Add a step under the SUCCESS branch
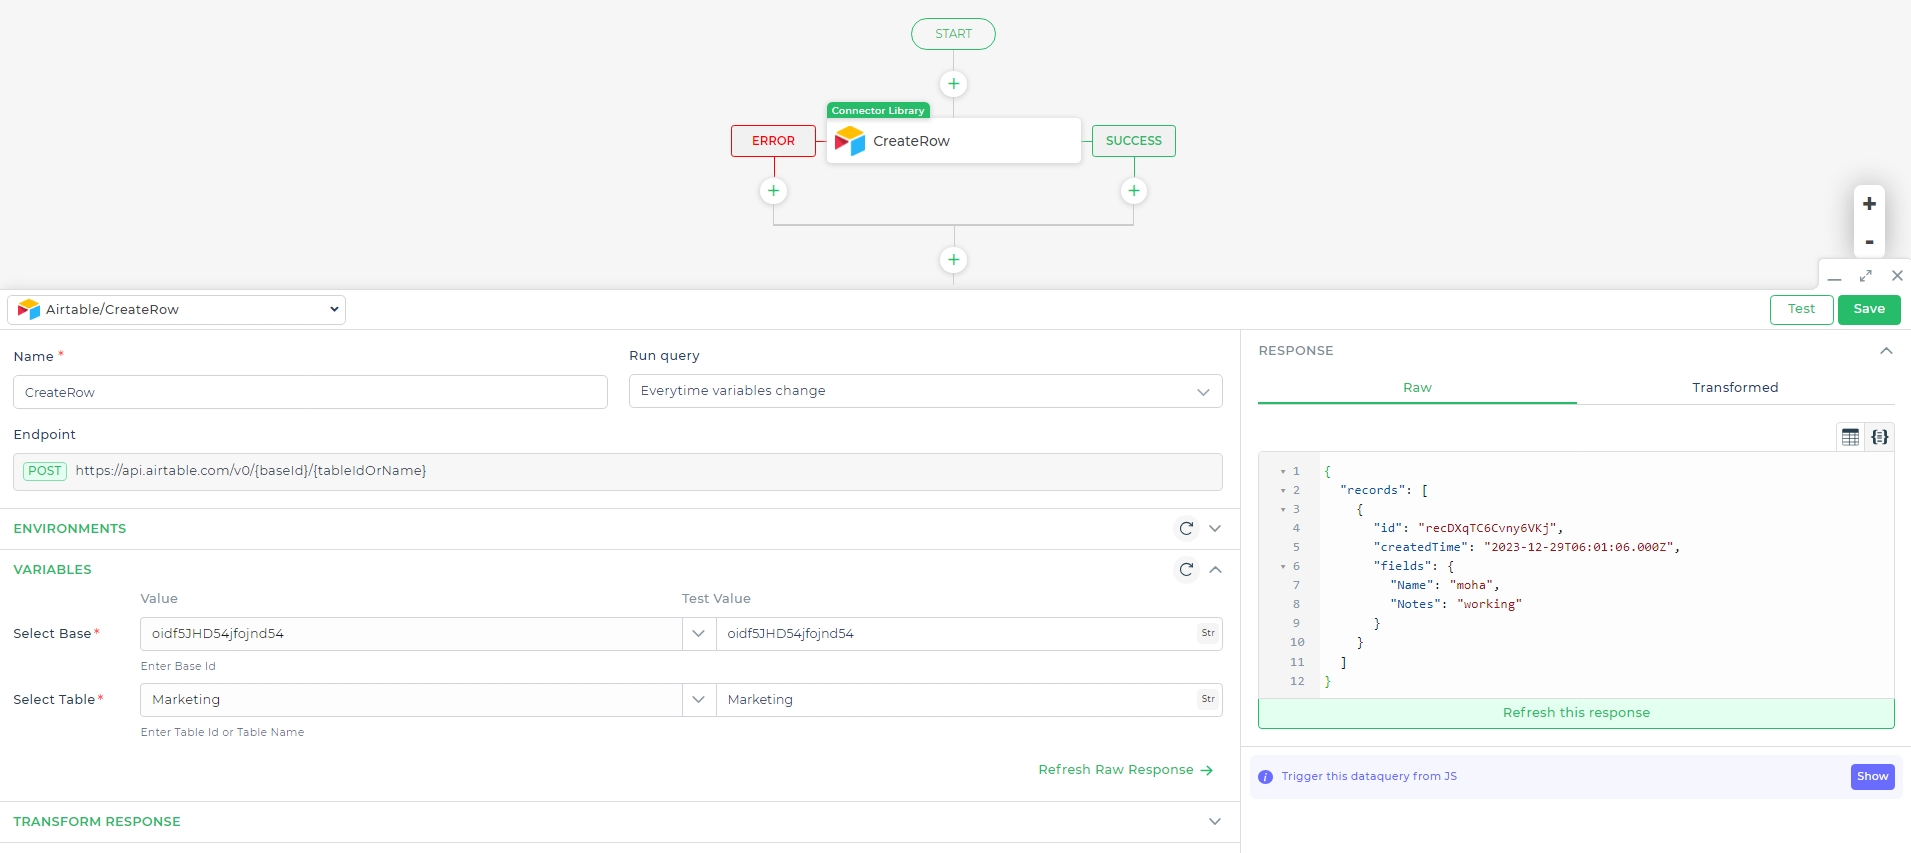Viewport: 1911px width, 853px height. [x=1133, y=191]
